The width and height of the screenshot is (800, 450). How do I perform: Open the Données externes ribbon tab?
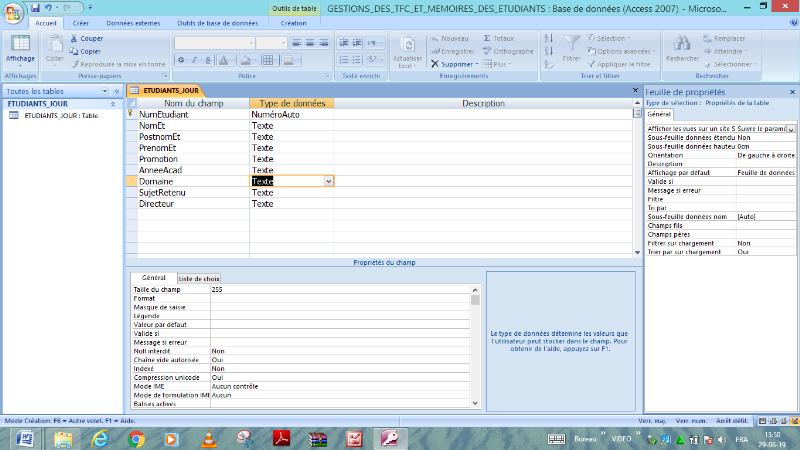tap(131, 21)
